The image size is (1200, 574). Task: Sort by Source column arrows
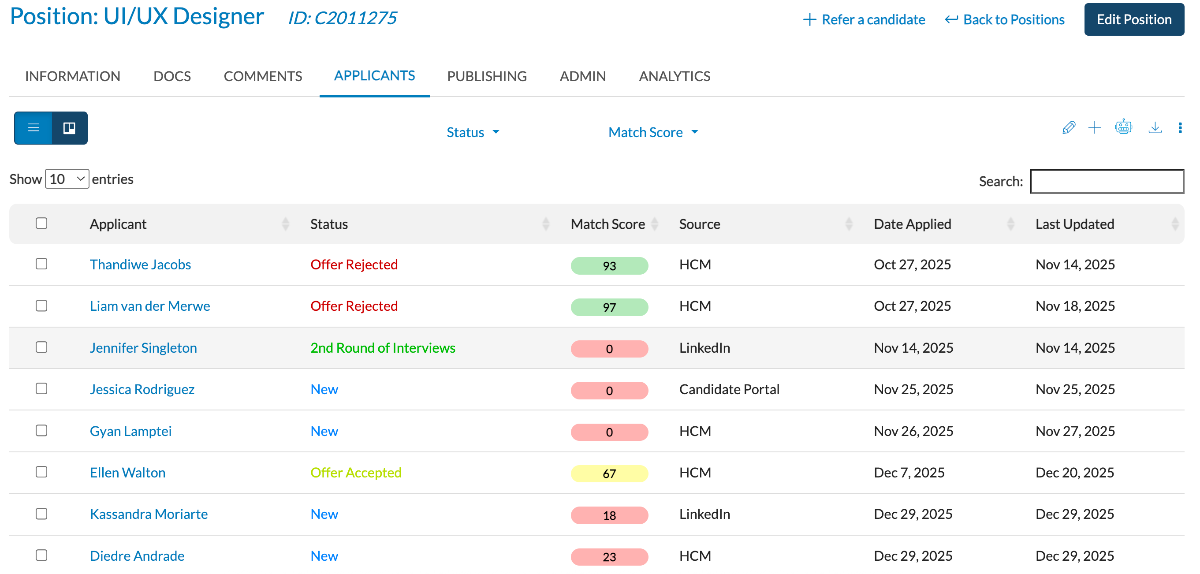(849, 224)
